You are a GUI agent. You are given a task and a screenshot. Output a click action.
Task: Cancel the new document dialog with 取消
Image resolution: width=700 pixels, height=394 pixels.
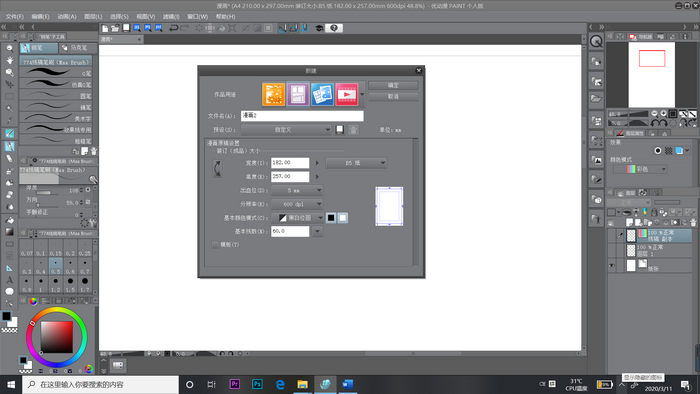coord(393,96)
